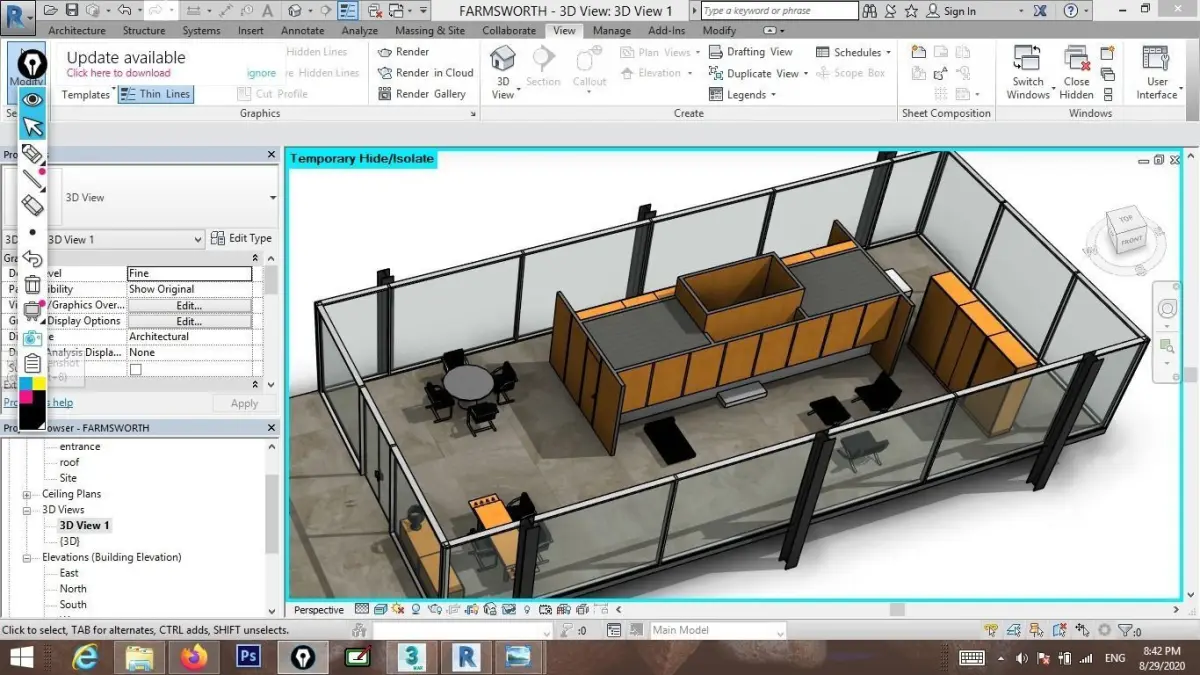
Task: Switch to the Architecture ribbon tab
Action: 76,30
